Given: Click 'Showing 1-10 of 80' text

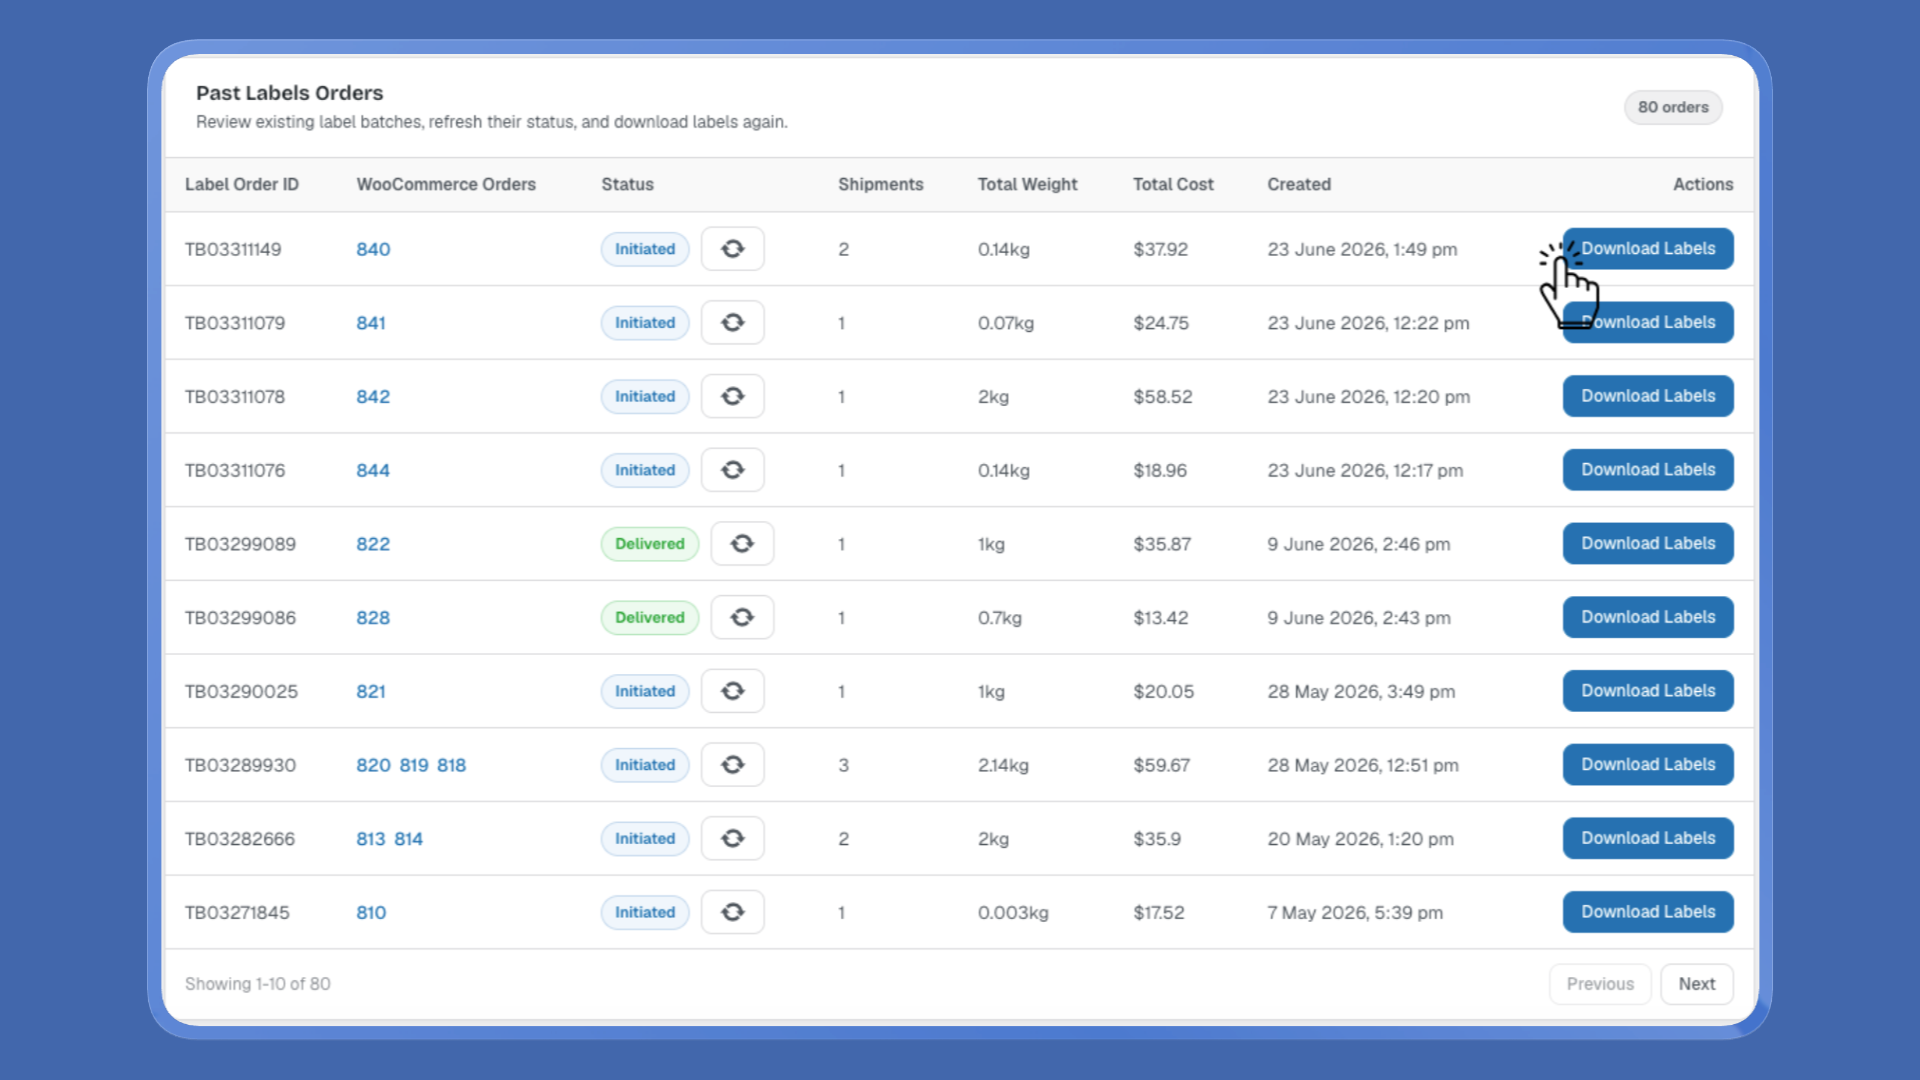Looking at the screenshot, I should point(257,984).
